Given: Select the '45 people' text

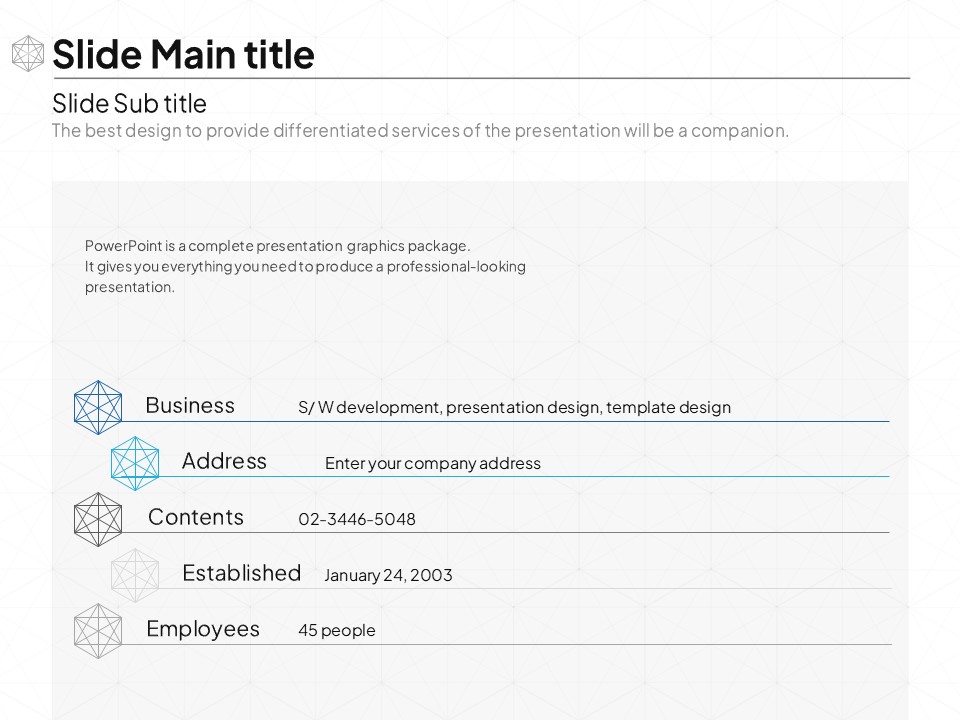Looking at the screenshot, I should 337,630.
